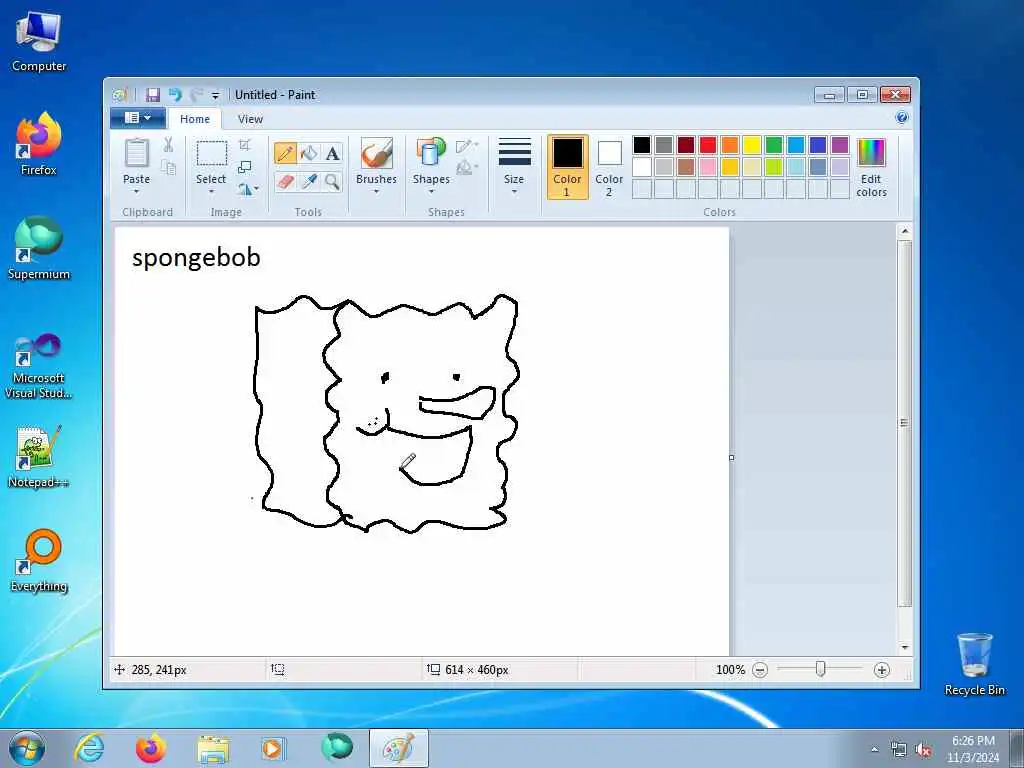Open Edit colors dialog
Image resolution: width=1024 pixels, height=768 pixels.
coord(871,167)
